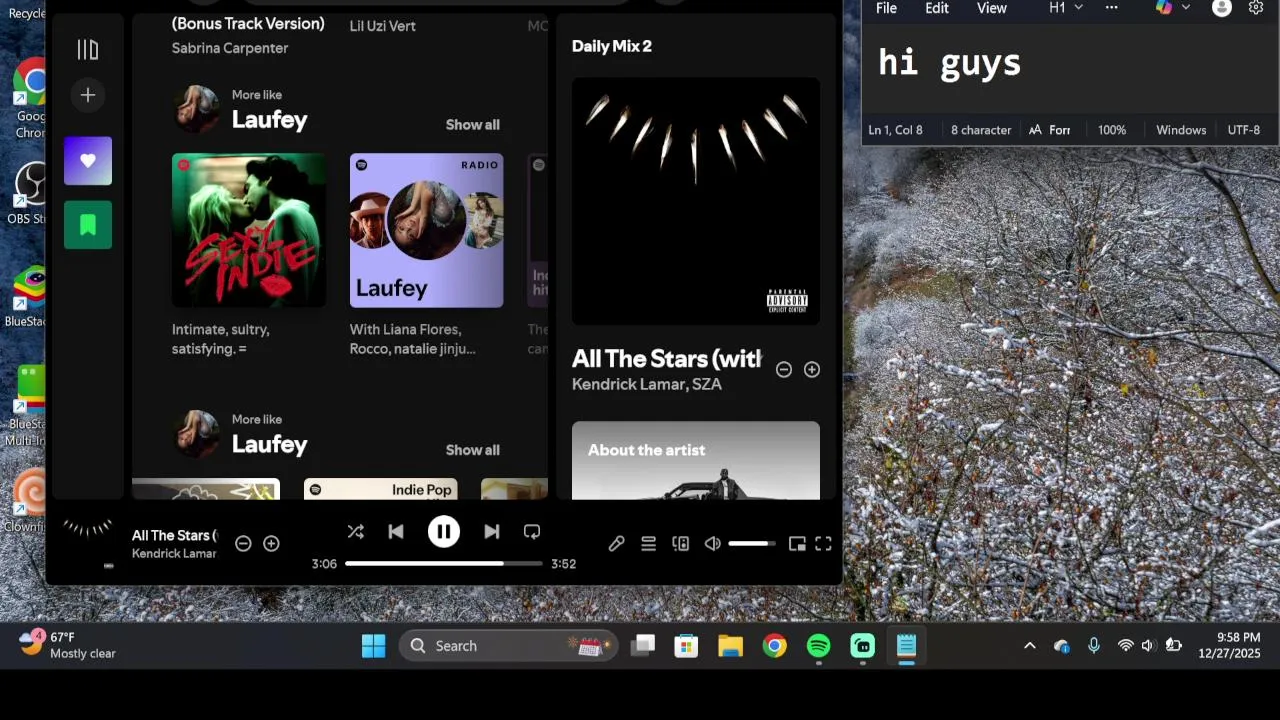This screenshot has height=720, width=1280.
Task: Click the character count in Notepad status bar
Action: pos(981,130)
